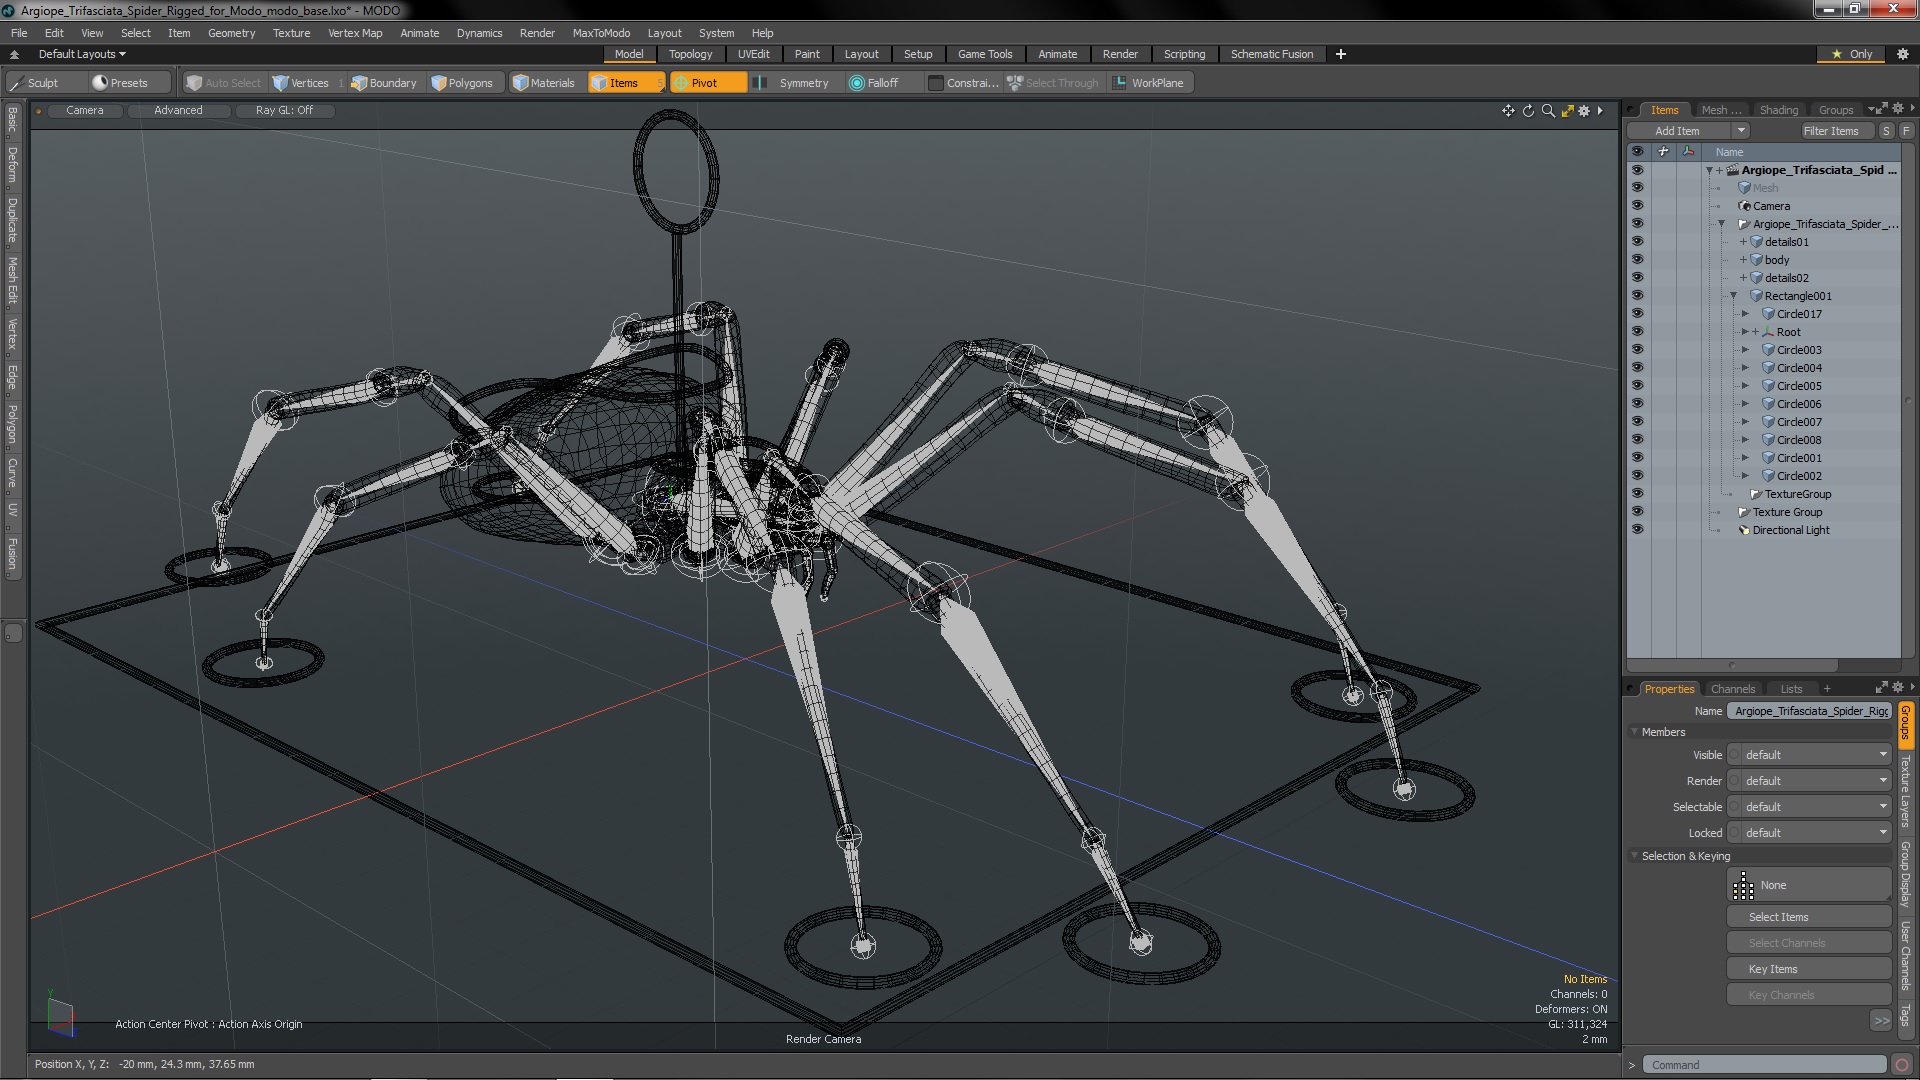
Task: Click the Command input field
Action: [1765, 1065]
